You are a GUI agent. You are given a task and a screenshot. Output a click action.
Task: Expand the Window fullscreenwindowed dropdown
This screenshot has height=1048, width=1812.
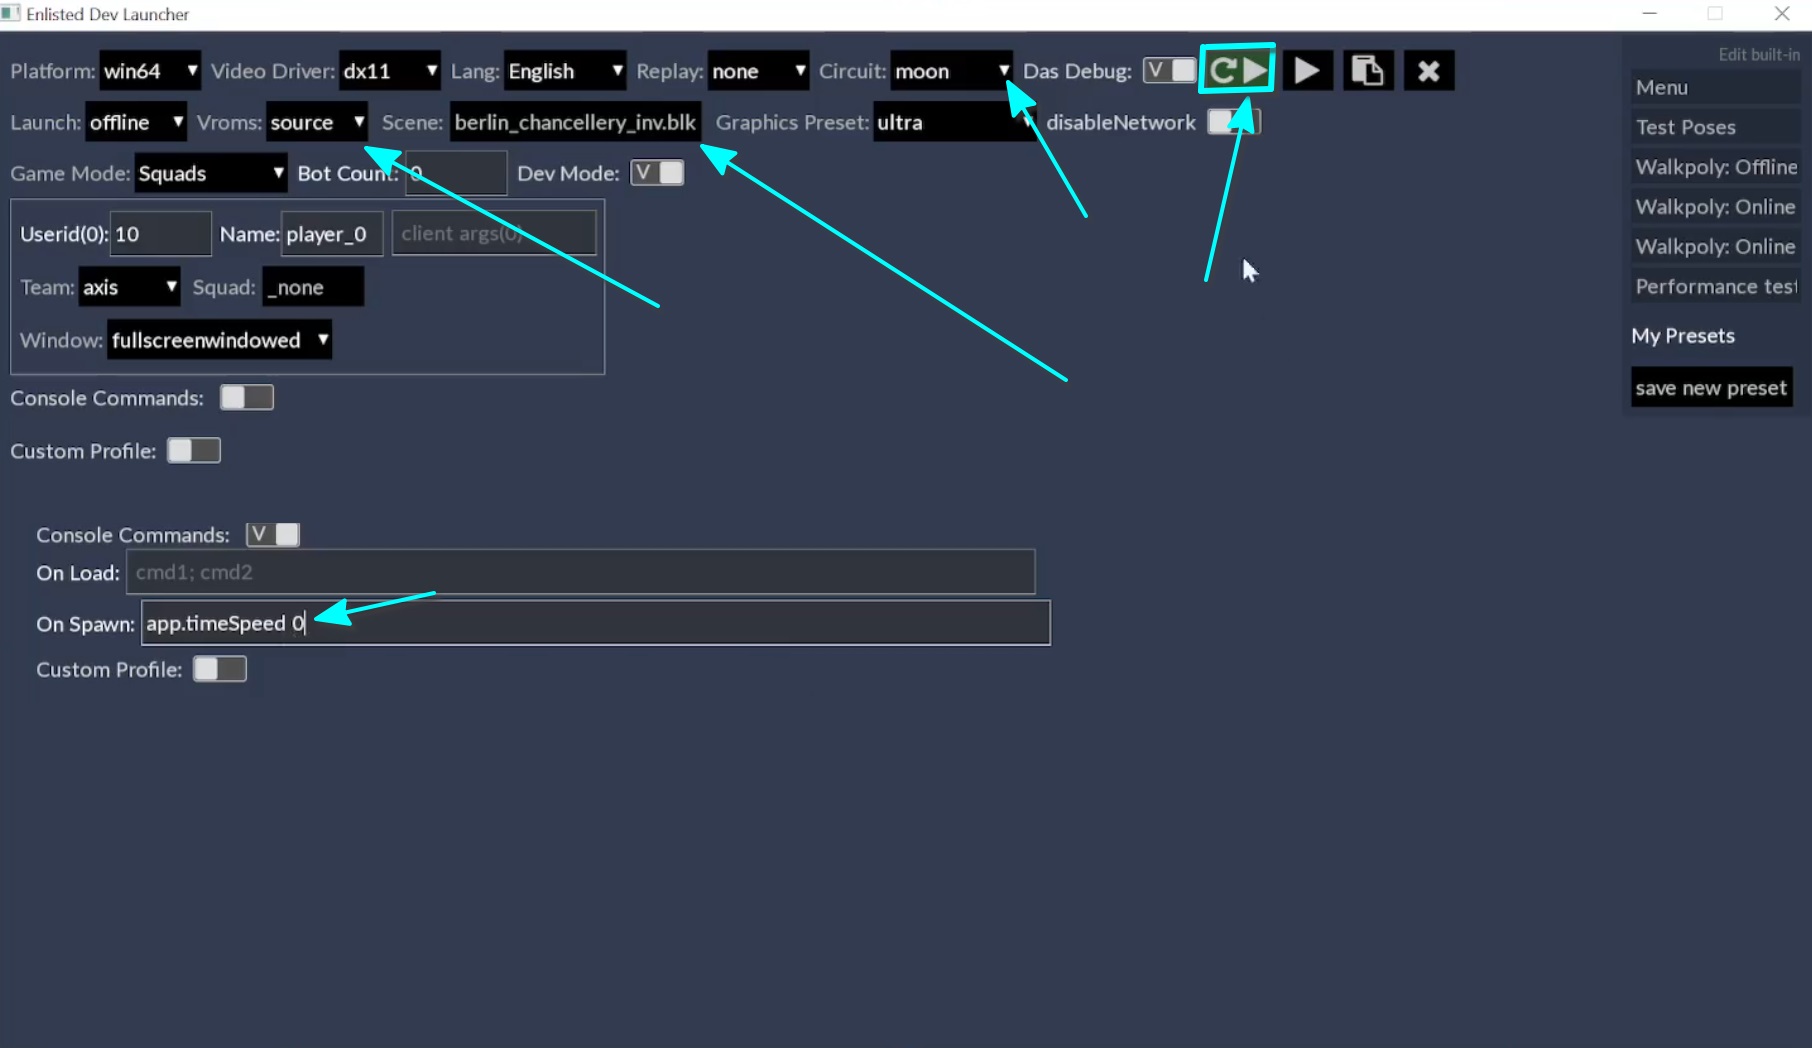click(x=219, y=340)
